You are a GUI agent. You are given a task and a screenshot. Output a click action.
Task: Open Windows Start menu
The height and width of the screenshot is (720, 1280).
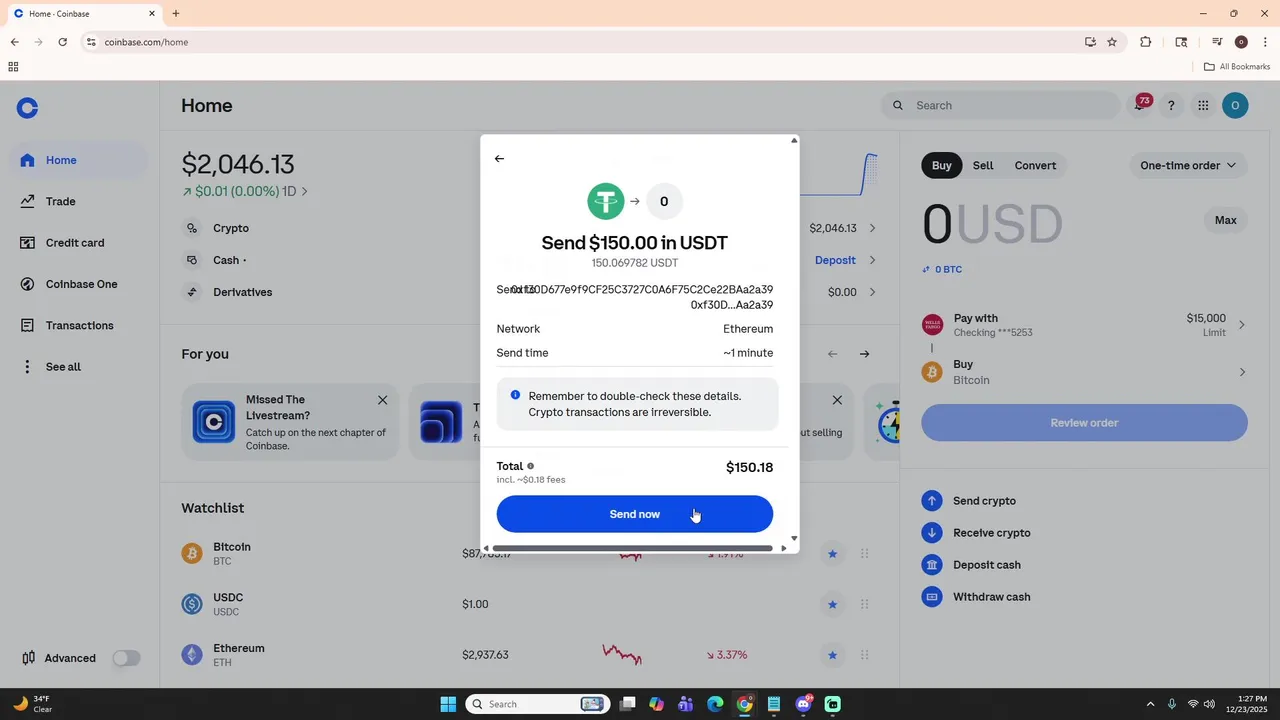(x=448, y=704)
